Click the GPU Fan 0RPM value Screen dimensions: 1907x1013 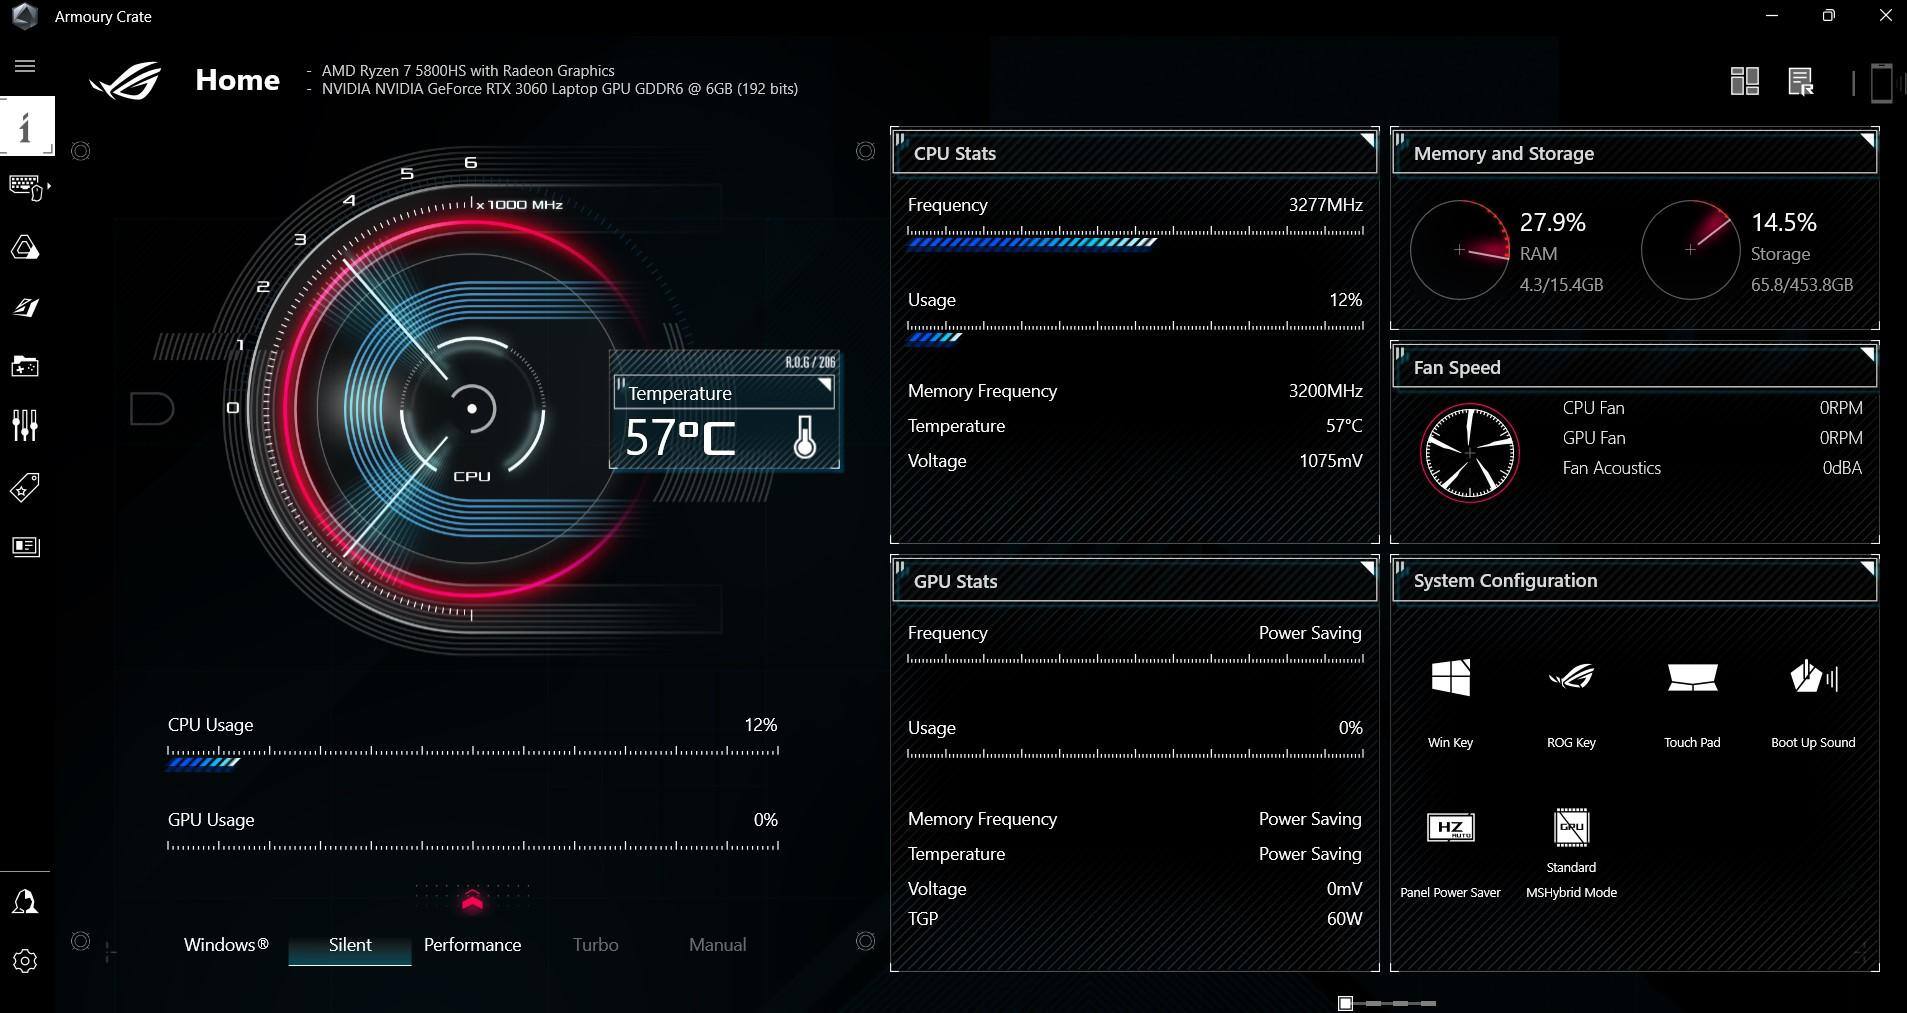(1840, 438)
